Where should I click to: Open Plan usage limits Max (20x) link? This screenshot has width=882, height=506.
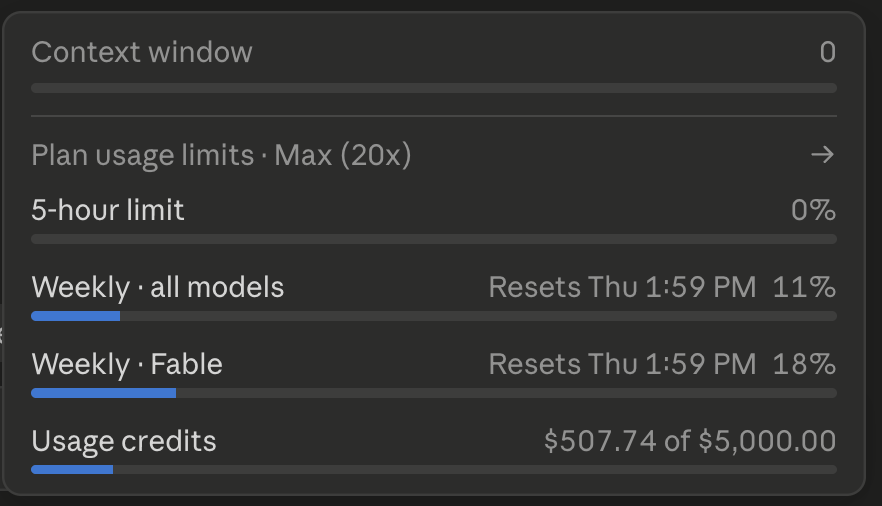(221, 155)
